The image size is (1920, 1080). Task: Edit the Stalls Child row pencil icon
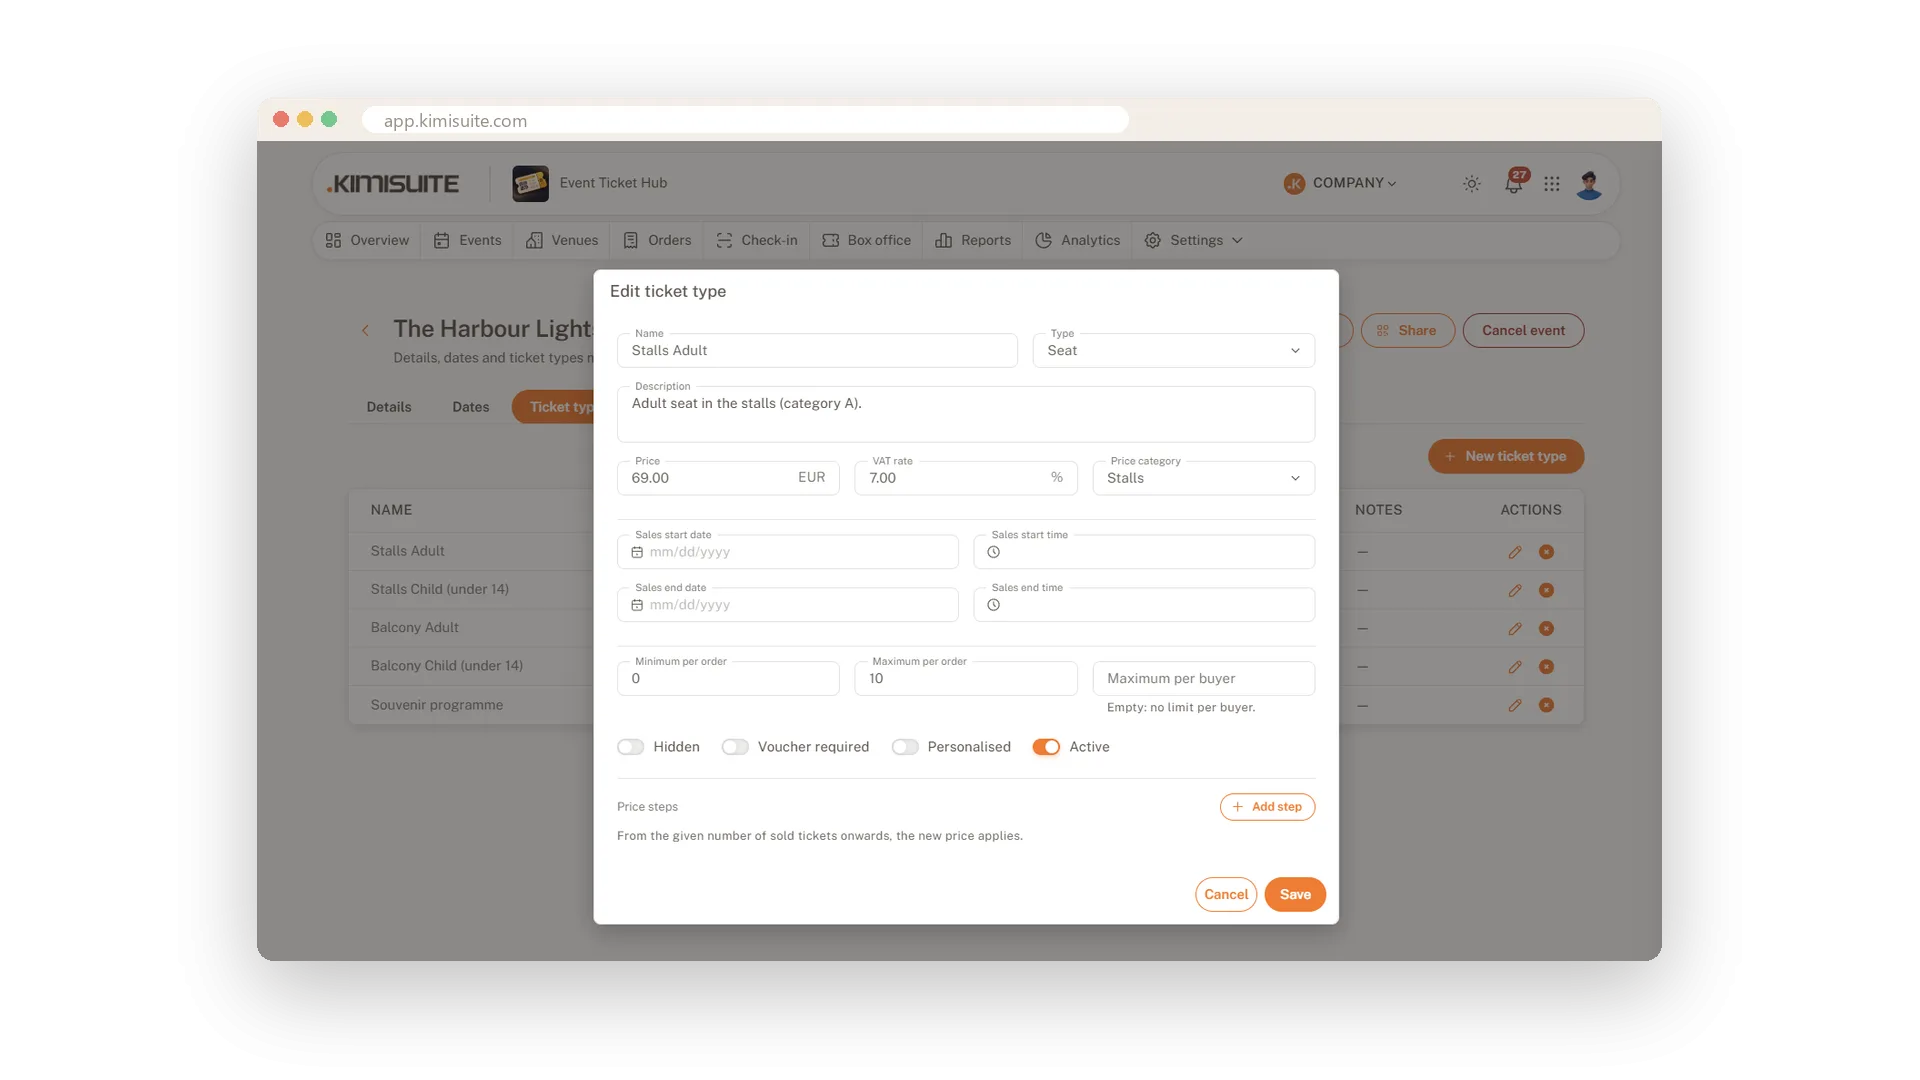(x=1515, y=590)
